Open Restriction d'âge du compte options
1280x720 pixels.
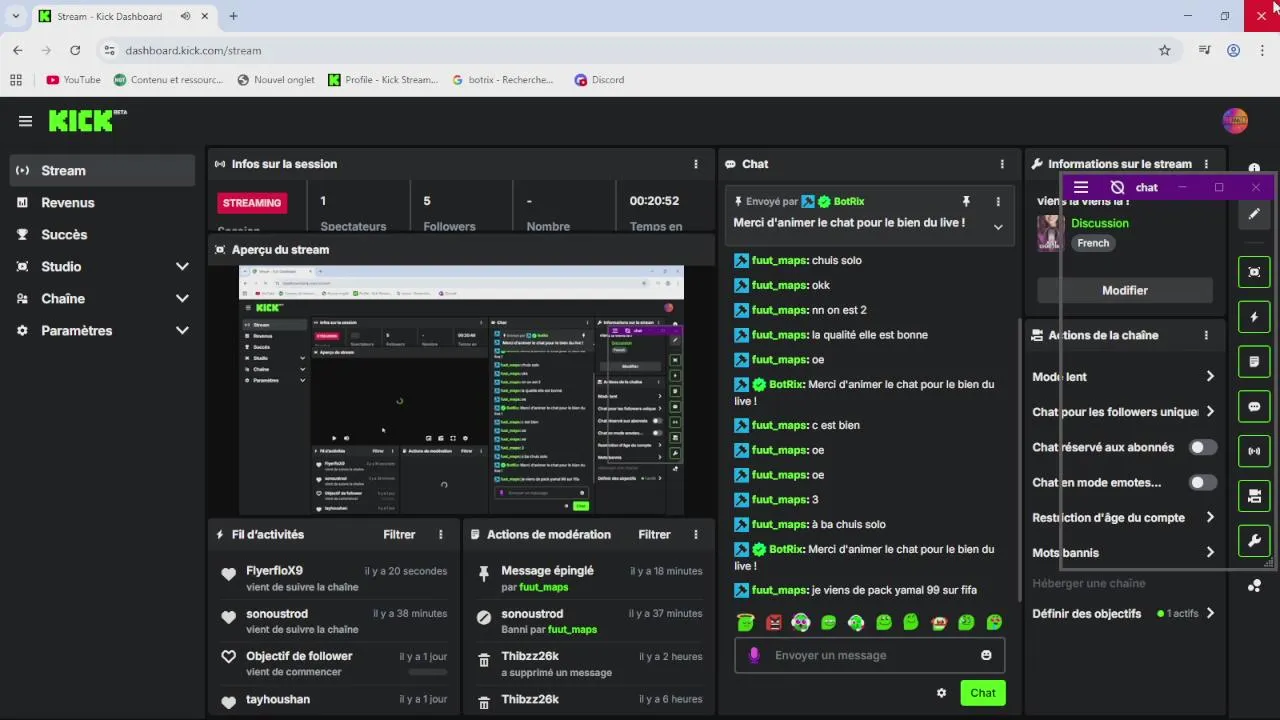tap(1124, 517)
